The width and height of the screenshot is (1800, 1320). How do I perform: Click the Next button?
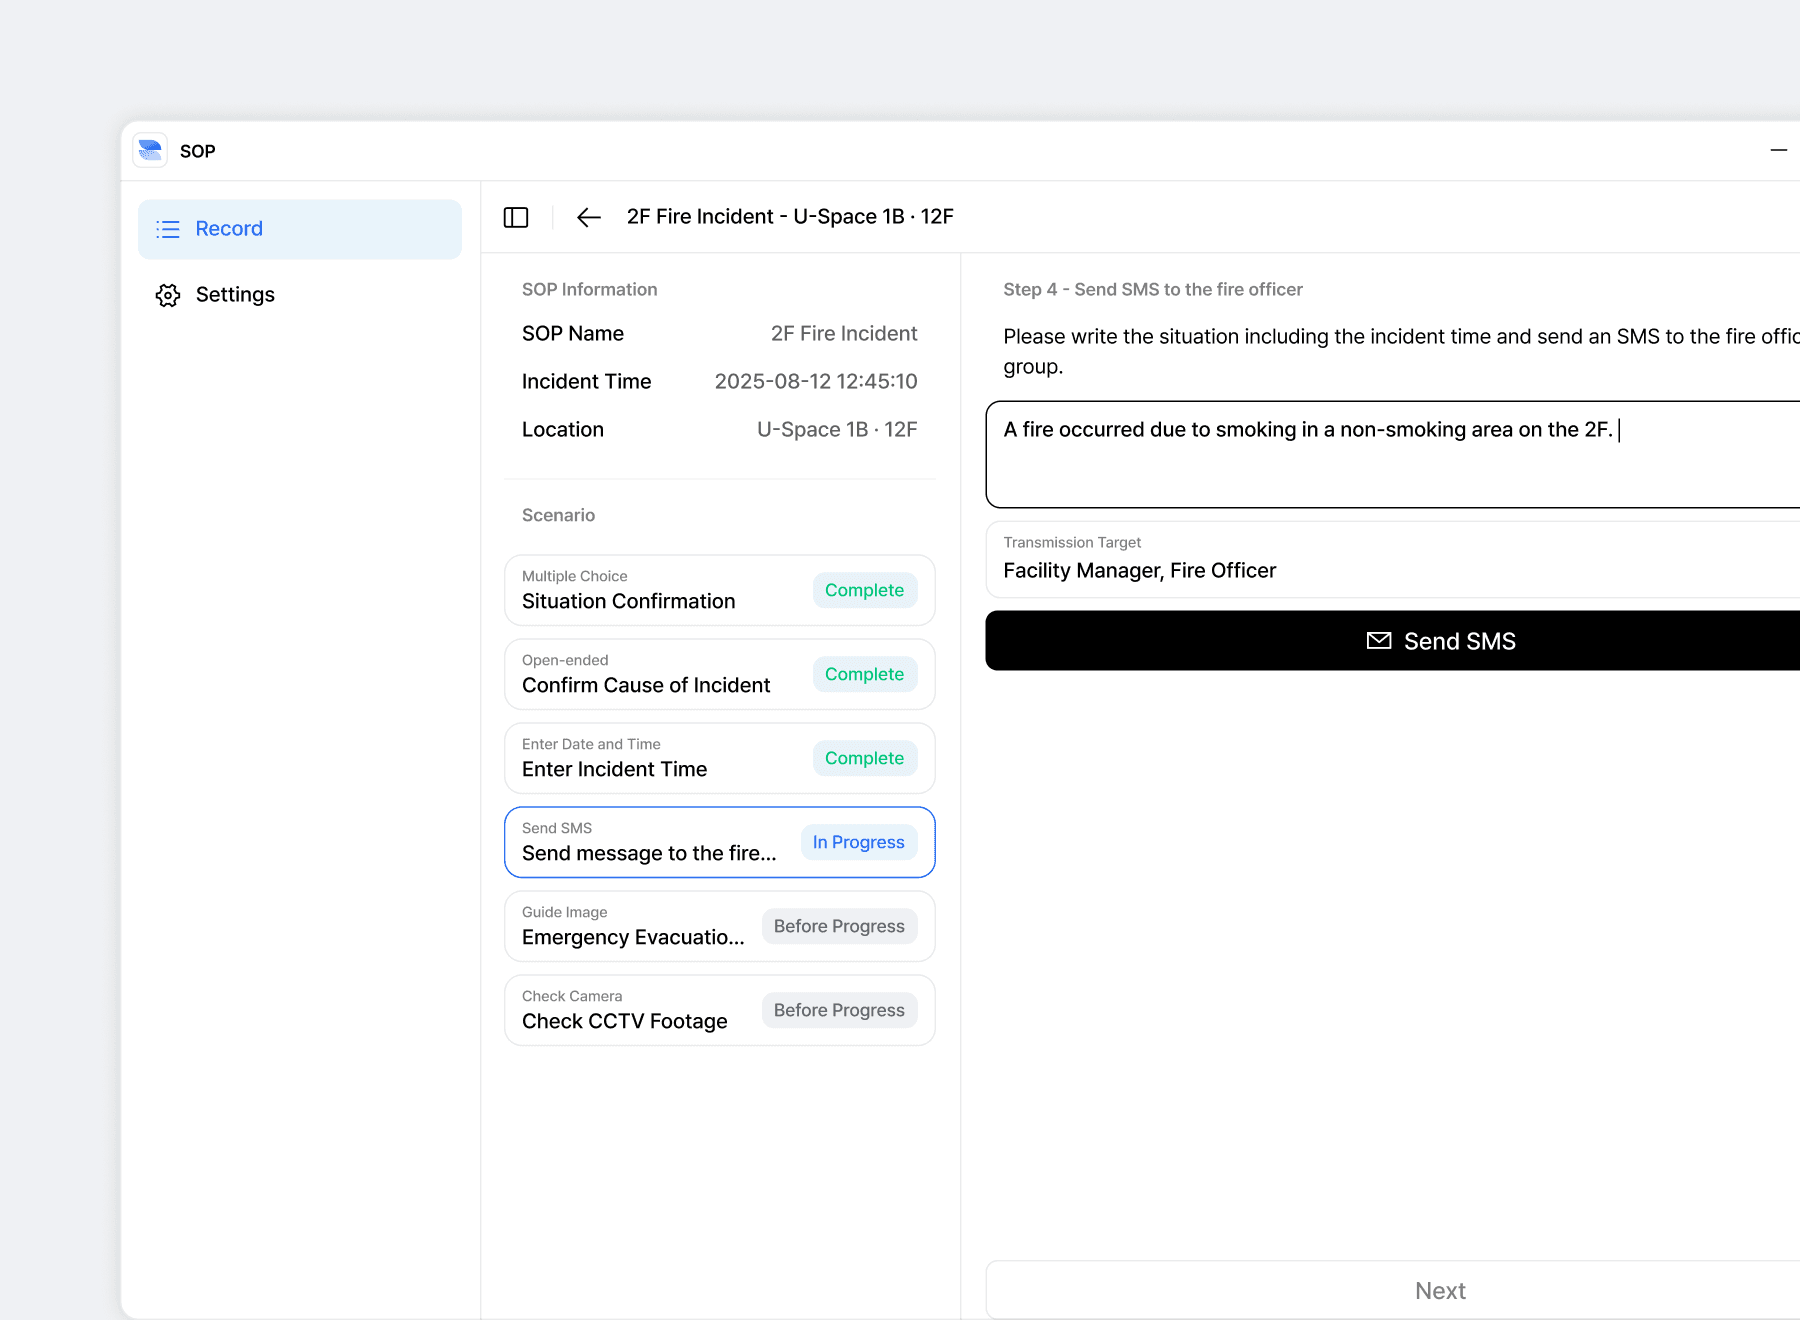[x=1440, y=1290]
